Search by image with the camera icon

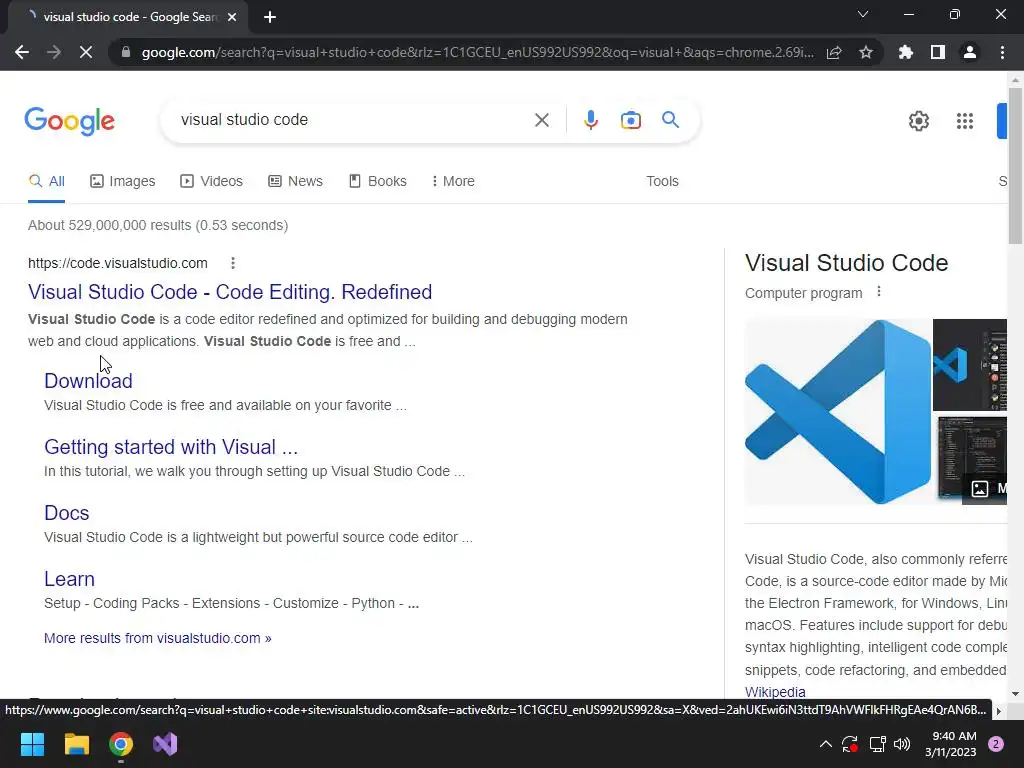[631, 120]
